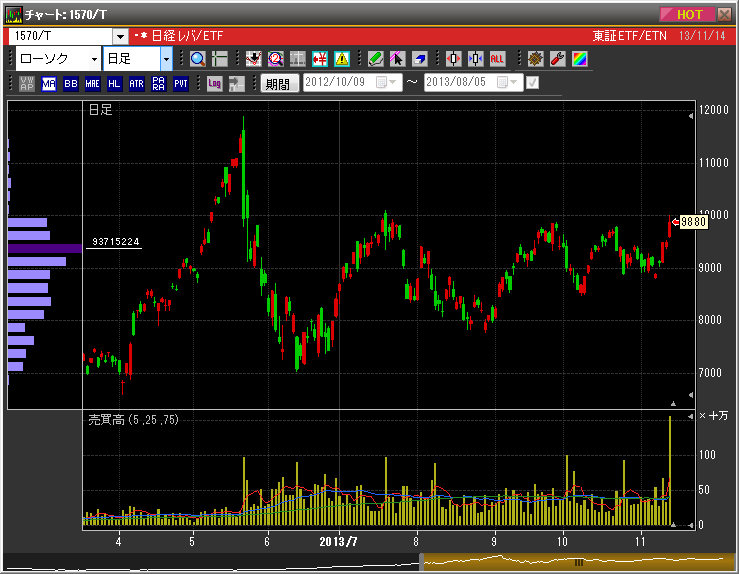Click the yellow warning triangle icon
Screen dimensions: 739x574
[x=342, y=59]
